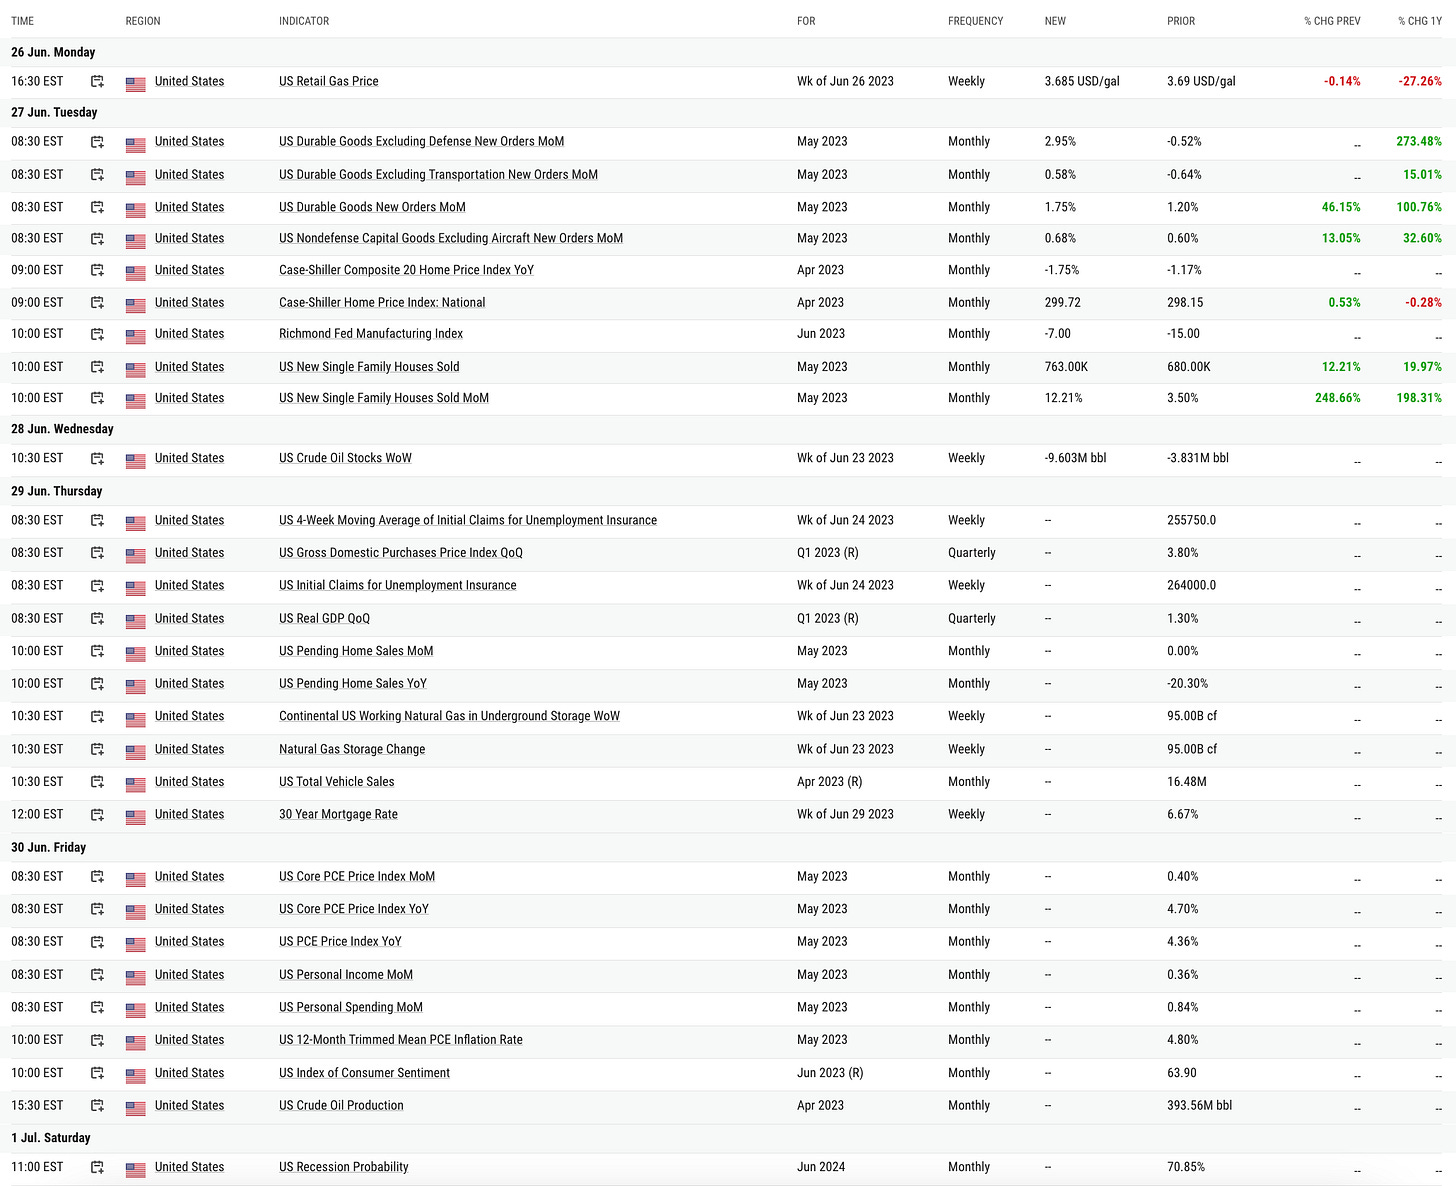Click the 27 Jun. Tuesday date heading
Screen dimensions: 1456x1186
pyautogui.click(x=54, y=112)
